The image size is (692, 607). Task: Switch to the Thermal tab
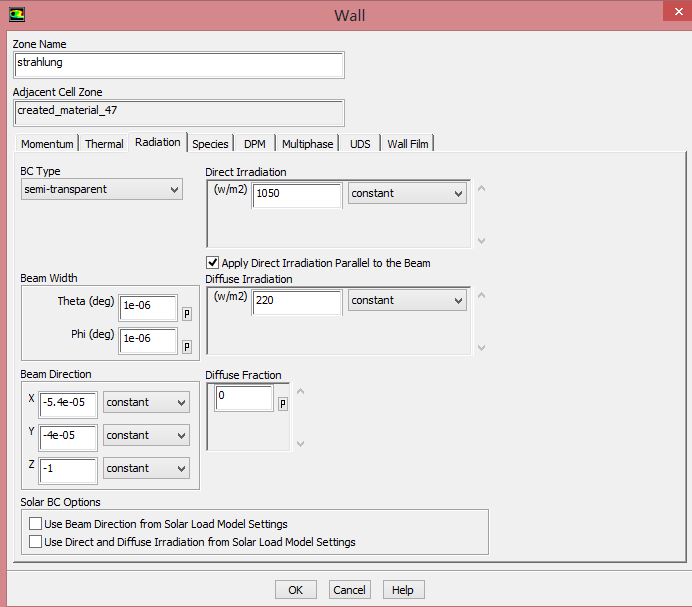click(x=104, y=144)
